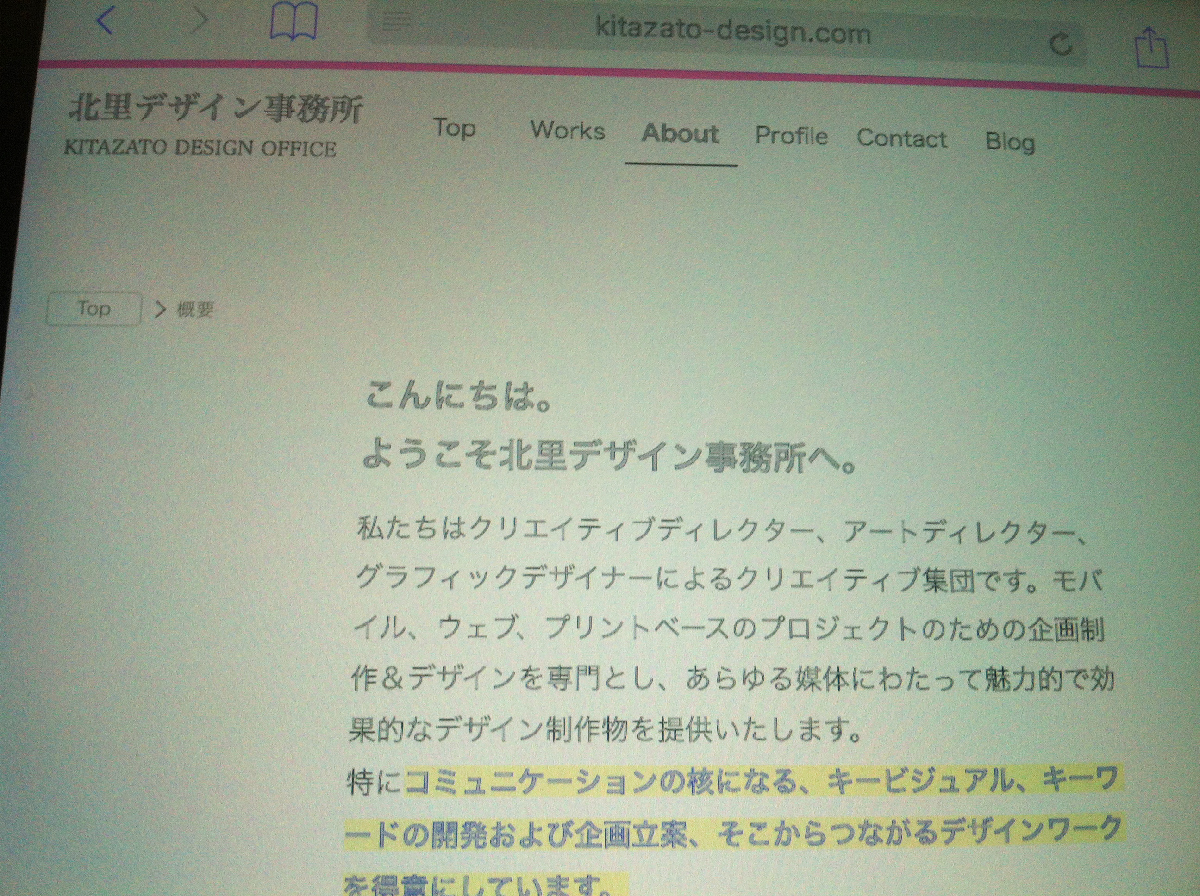Click the 北里デザイン事務所 site logo

pos(215,108)
